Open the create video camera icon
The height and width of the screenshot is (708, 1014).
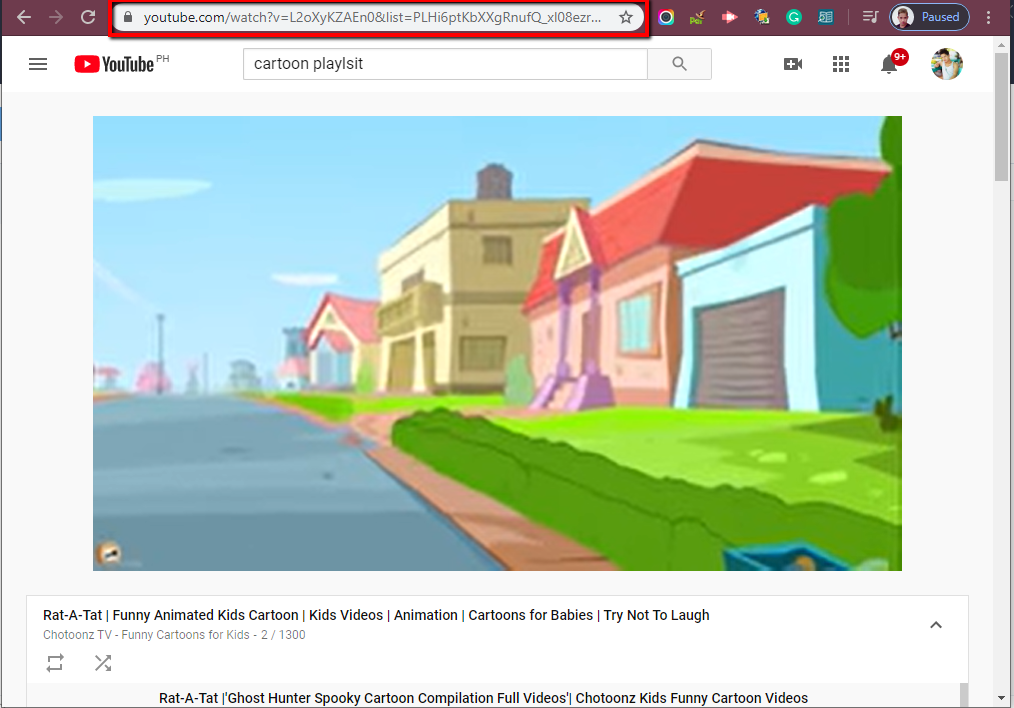point(793,64)
